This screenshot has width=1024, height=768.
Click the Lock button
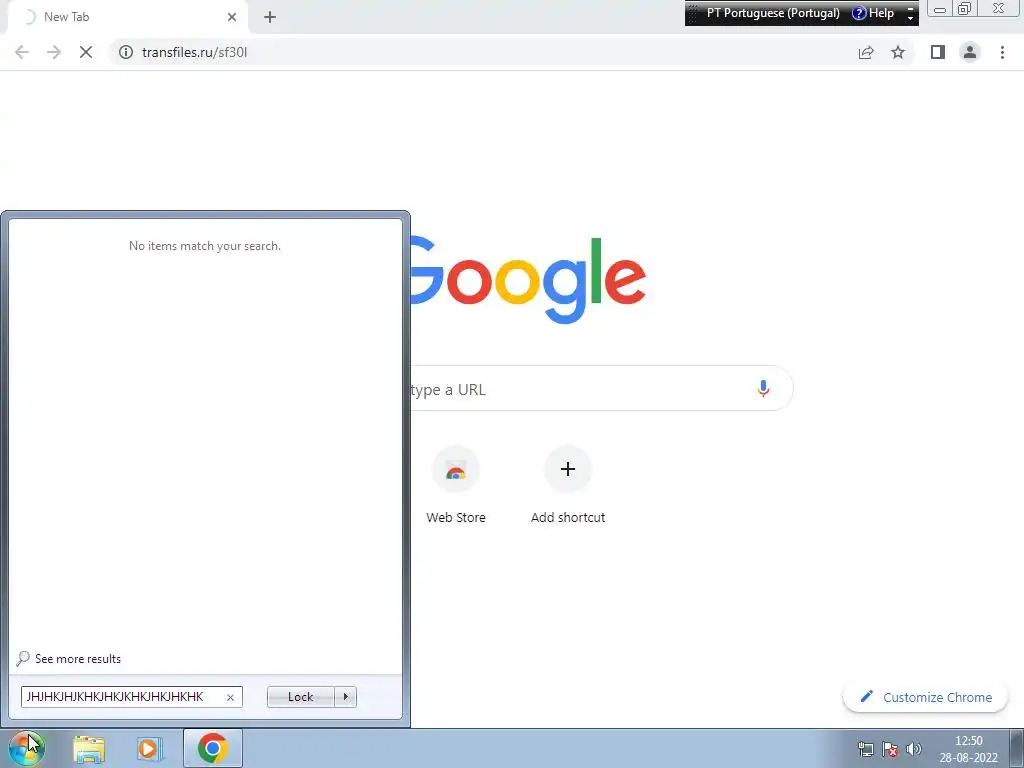point(300,697)
